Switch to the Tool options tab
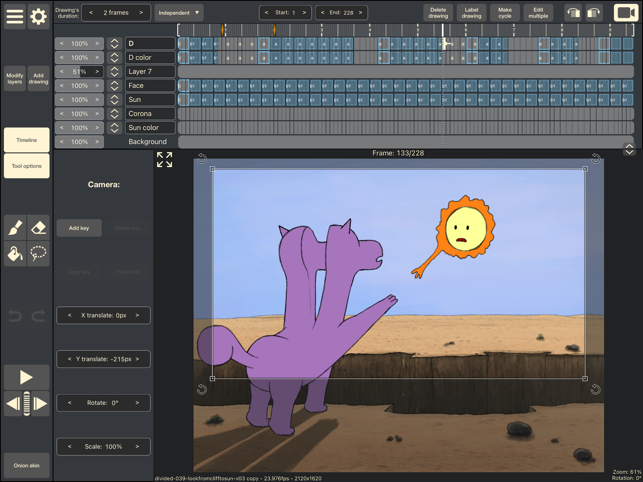The width and height of the screenshot is (643, 482). [x=27, y=166]
